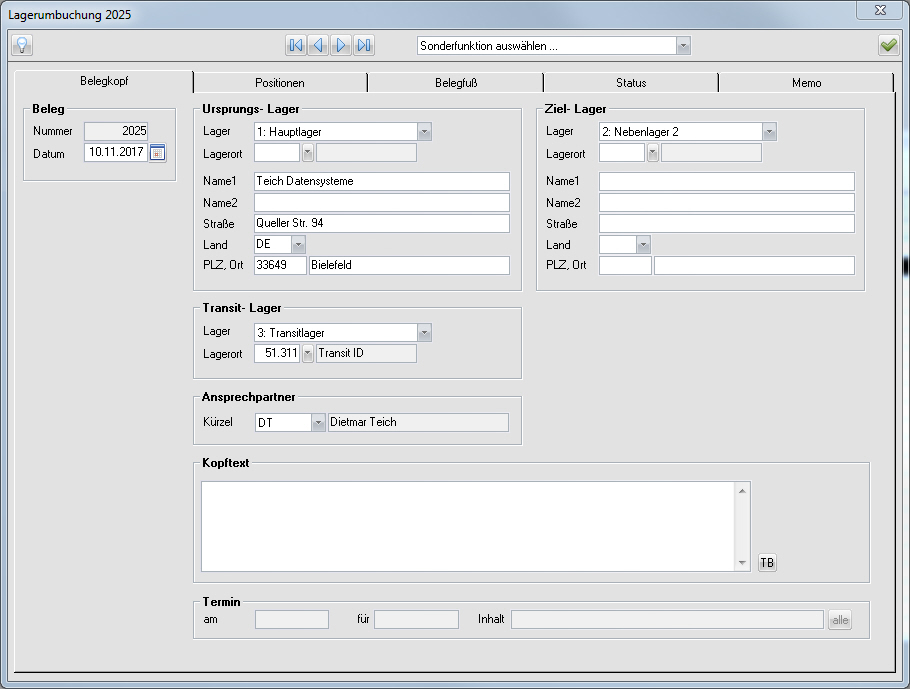
Task: Open the calendar date picker beside Datum
Action: coord(157,153)
